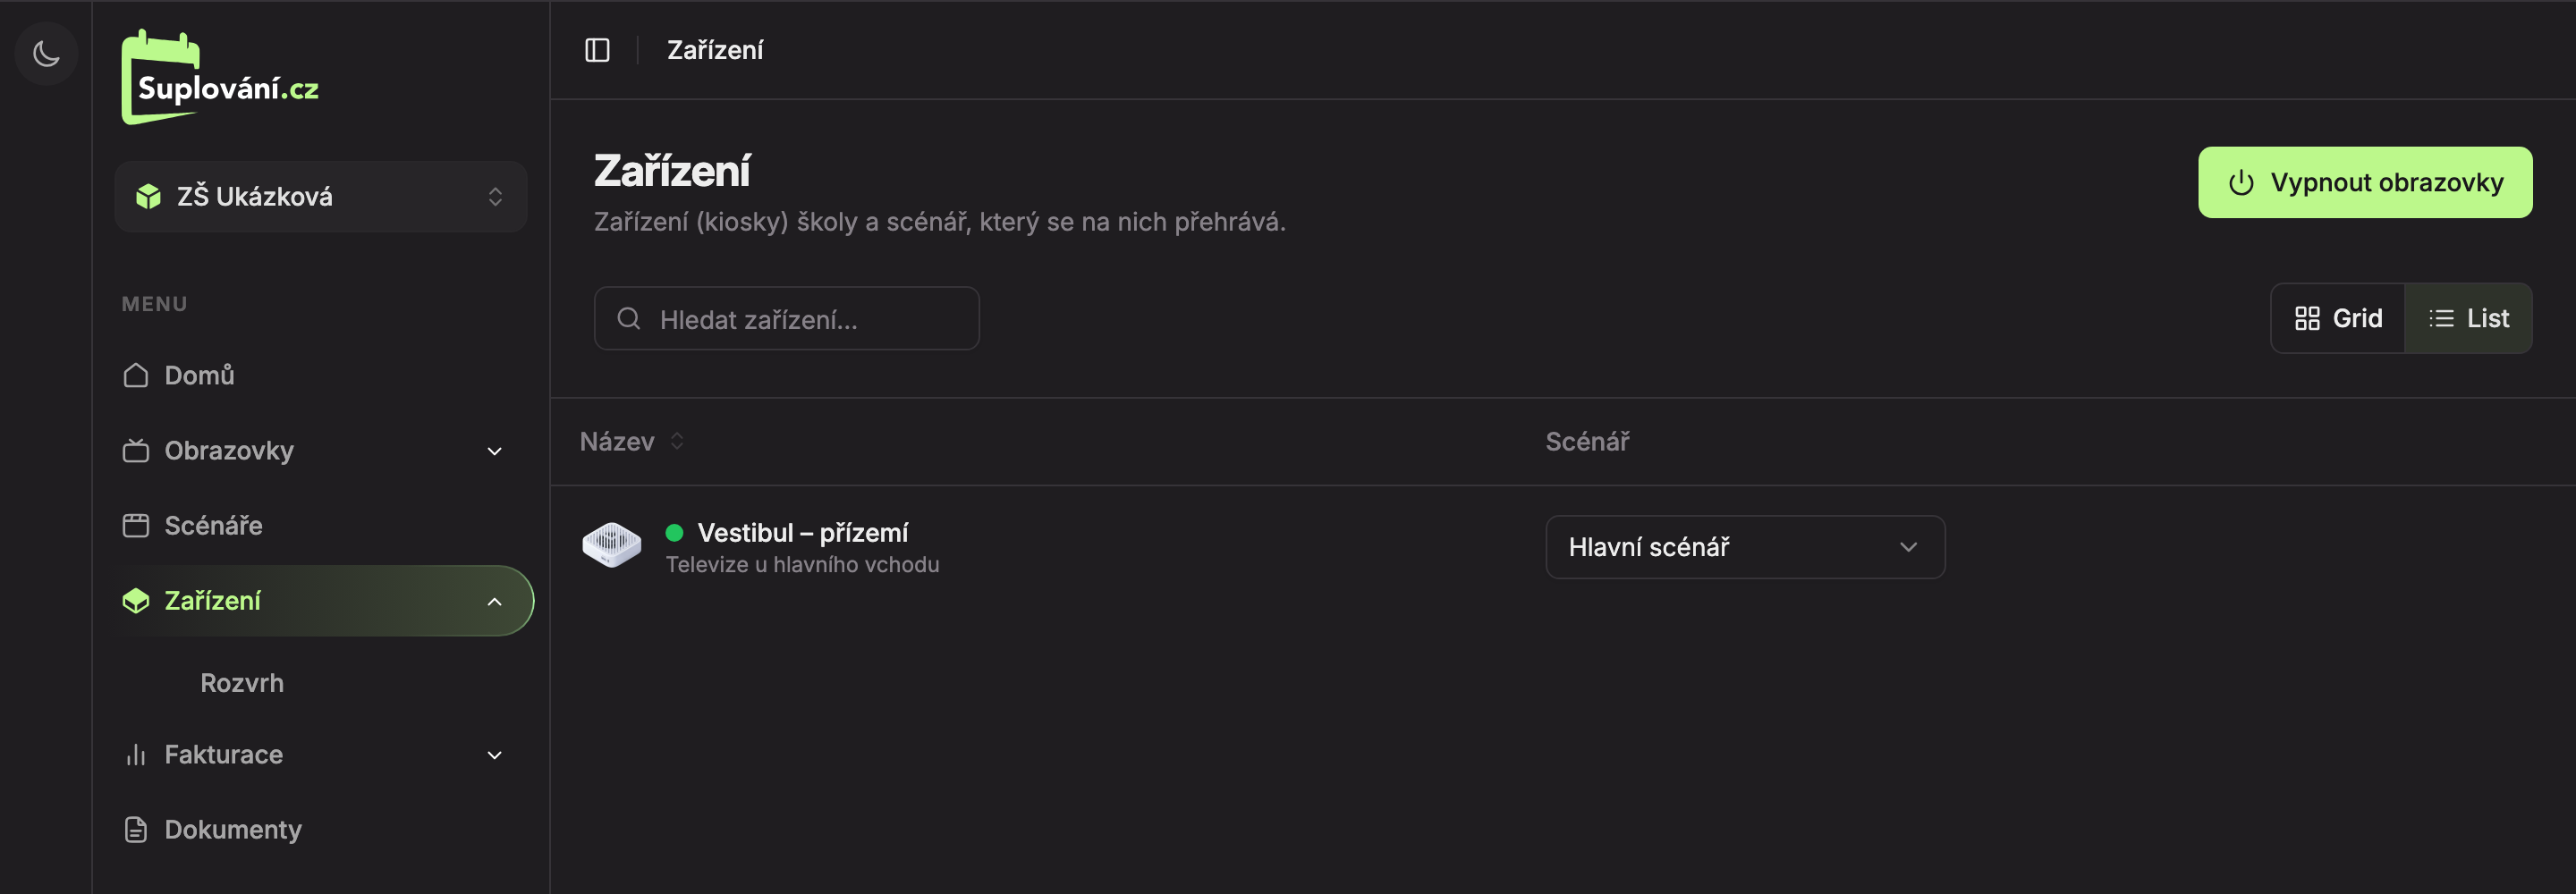Collapse the sidebar with the panel icon

[x=597, y=50]
